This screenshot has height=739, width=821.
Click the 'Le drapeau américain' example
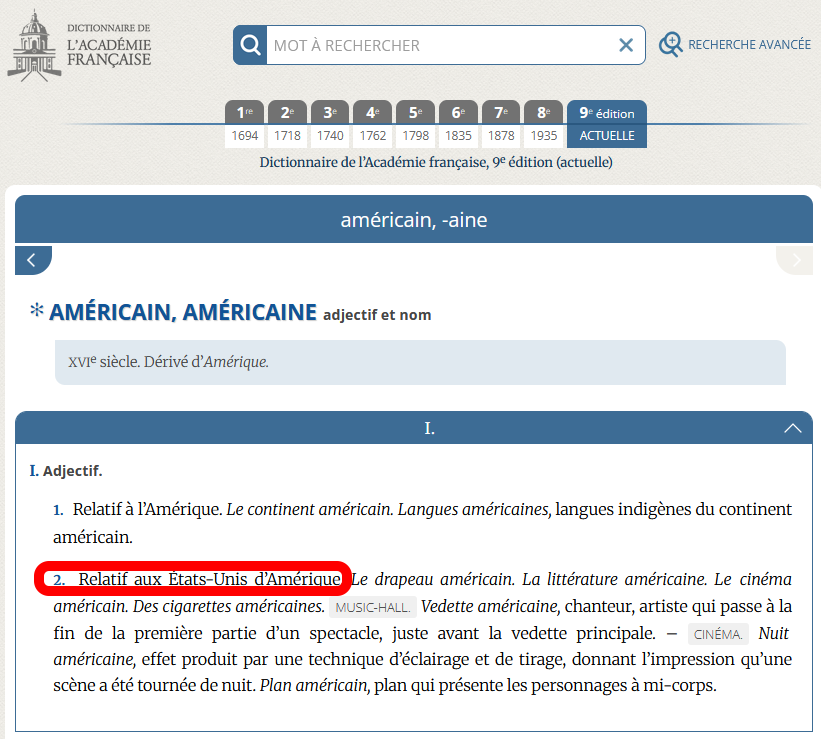click(432, 579)
